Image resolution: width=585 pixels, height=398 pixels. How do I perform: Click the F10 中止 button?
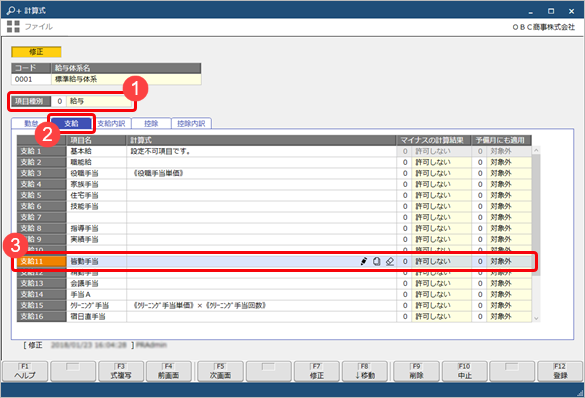(464, 372)
